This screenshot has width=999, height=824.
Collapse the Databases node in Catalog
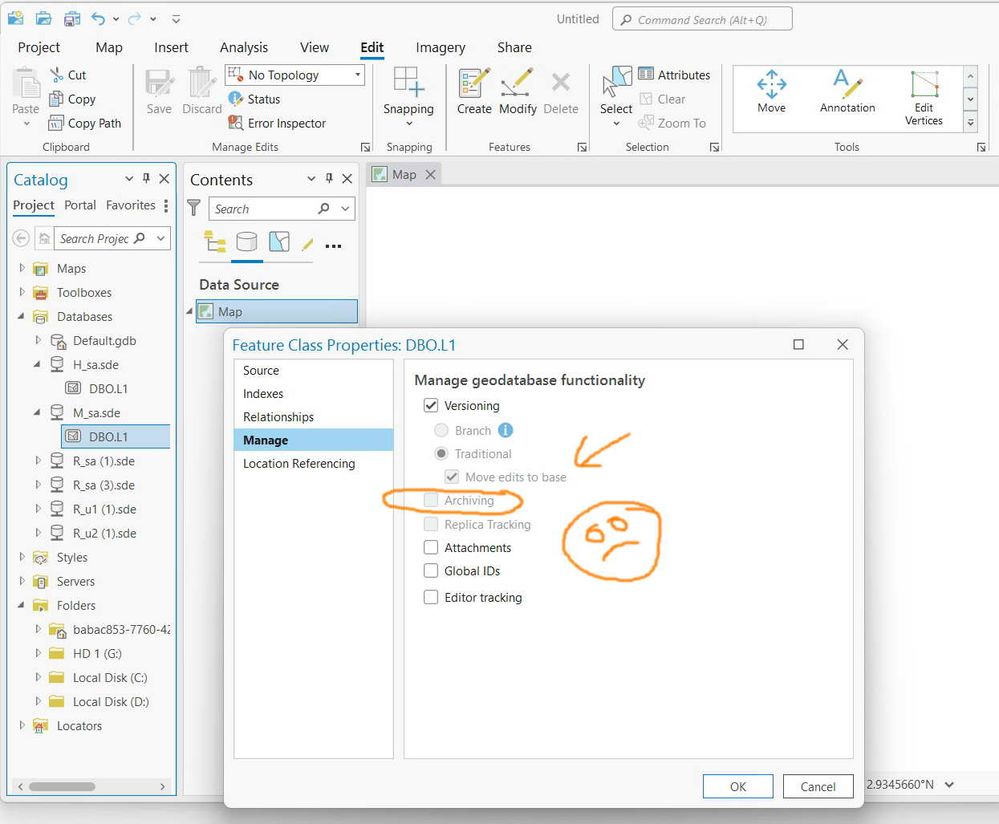(x=21, y=316)
